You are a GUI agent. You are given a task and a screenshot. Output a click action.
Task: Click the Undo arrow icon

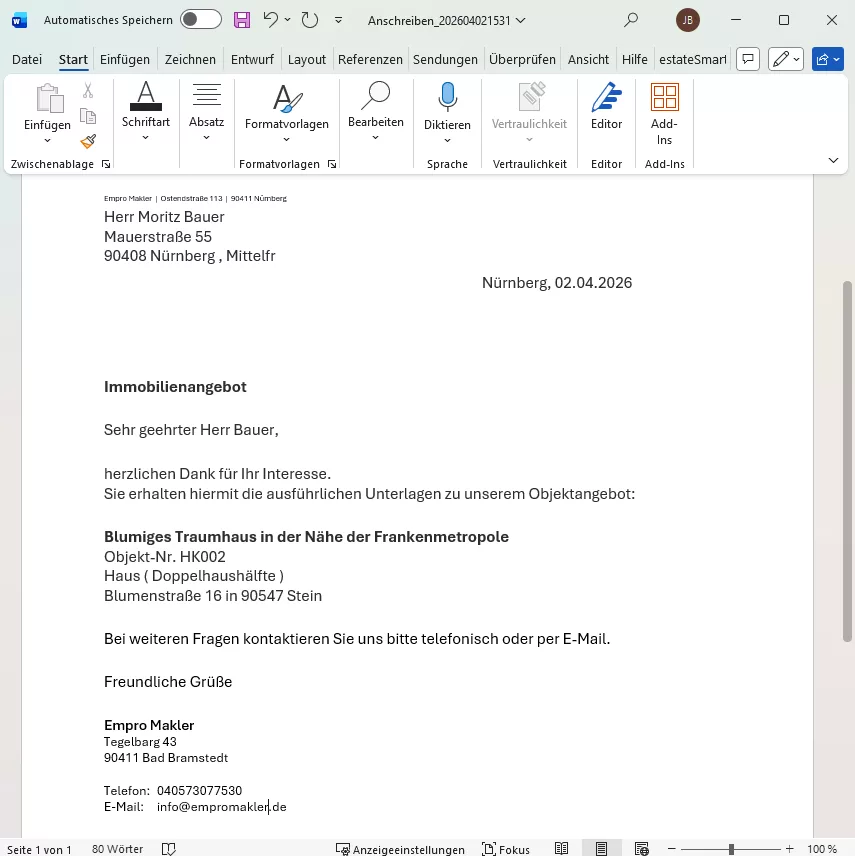pos(270,20)
